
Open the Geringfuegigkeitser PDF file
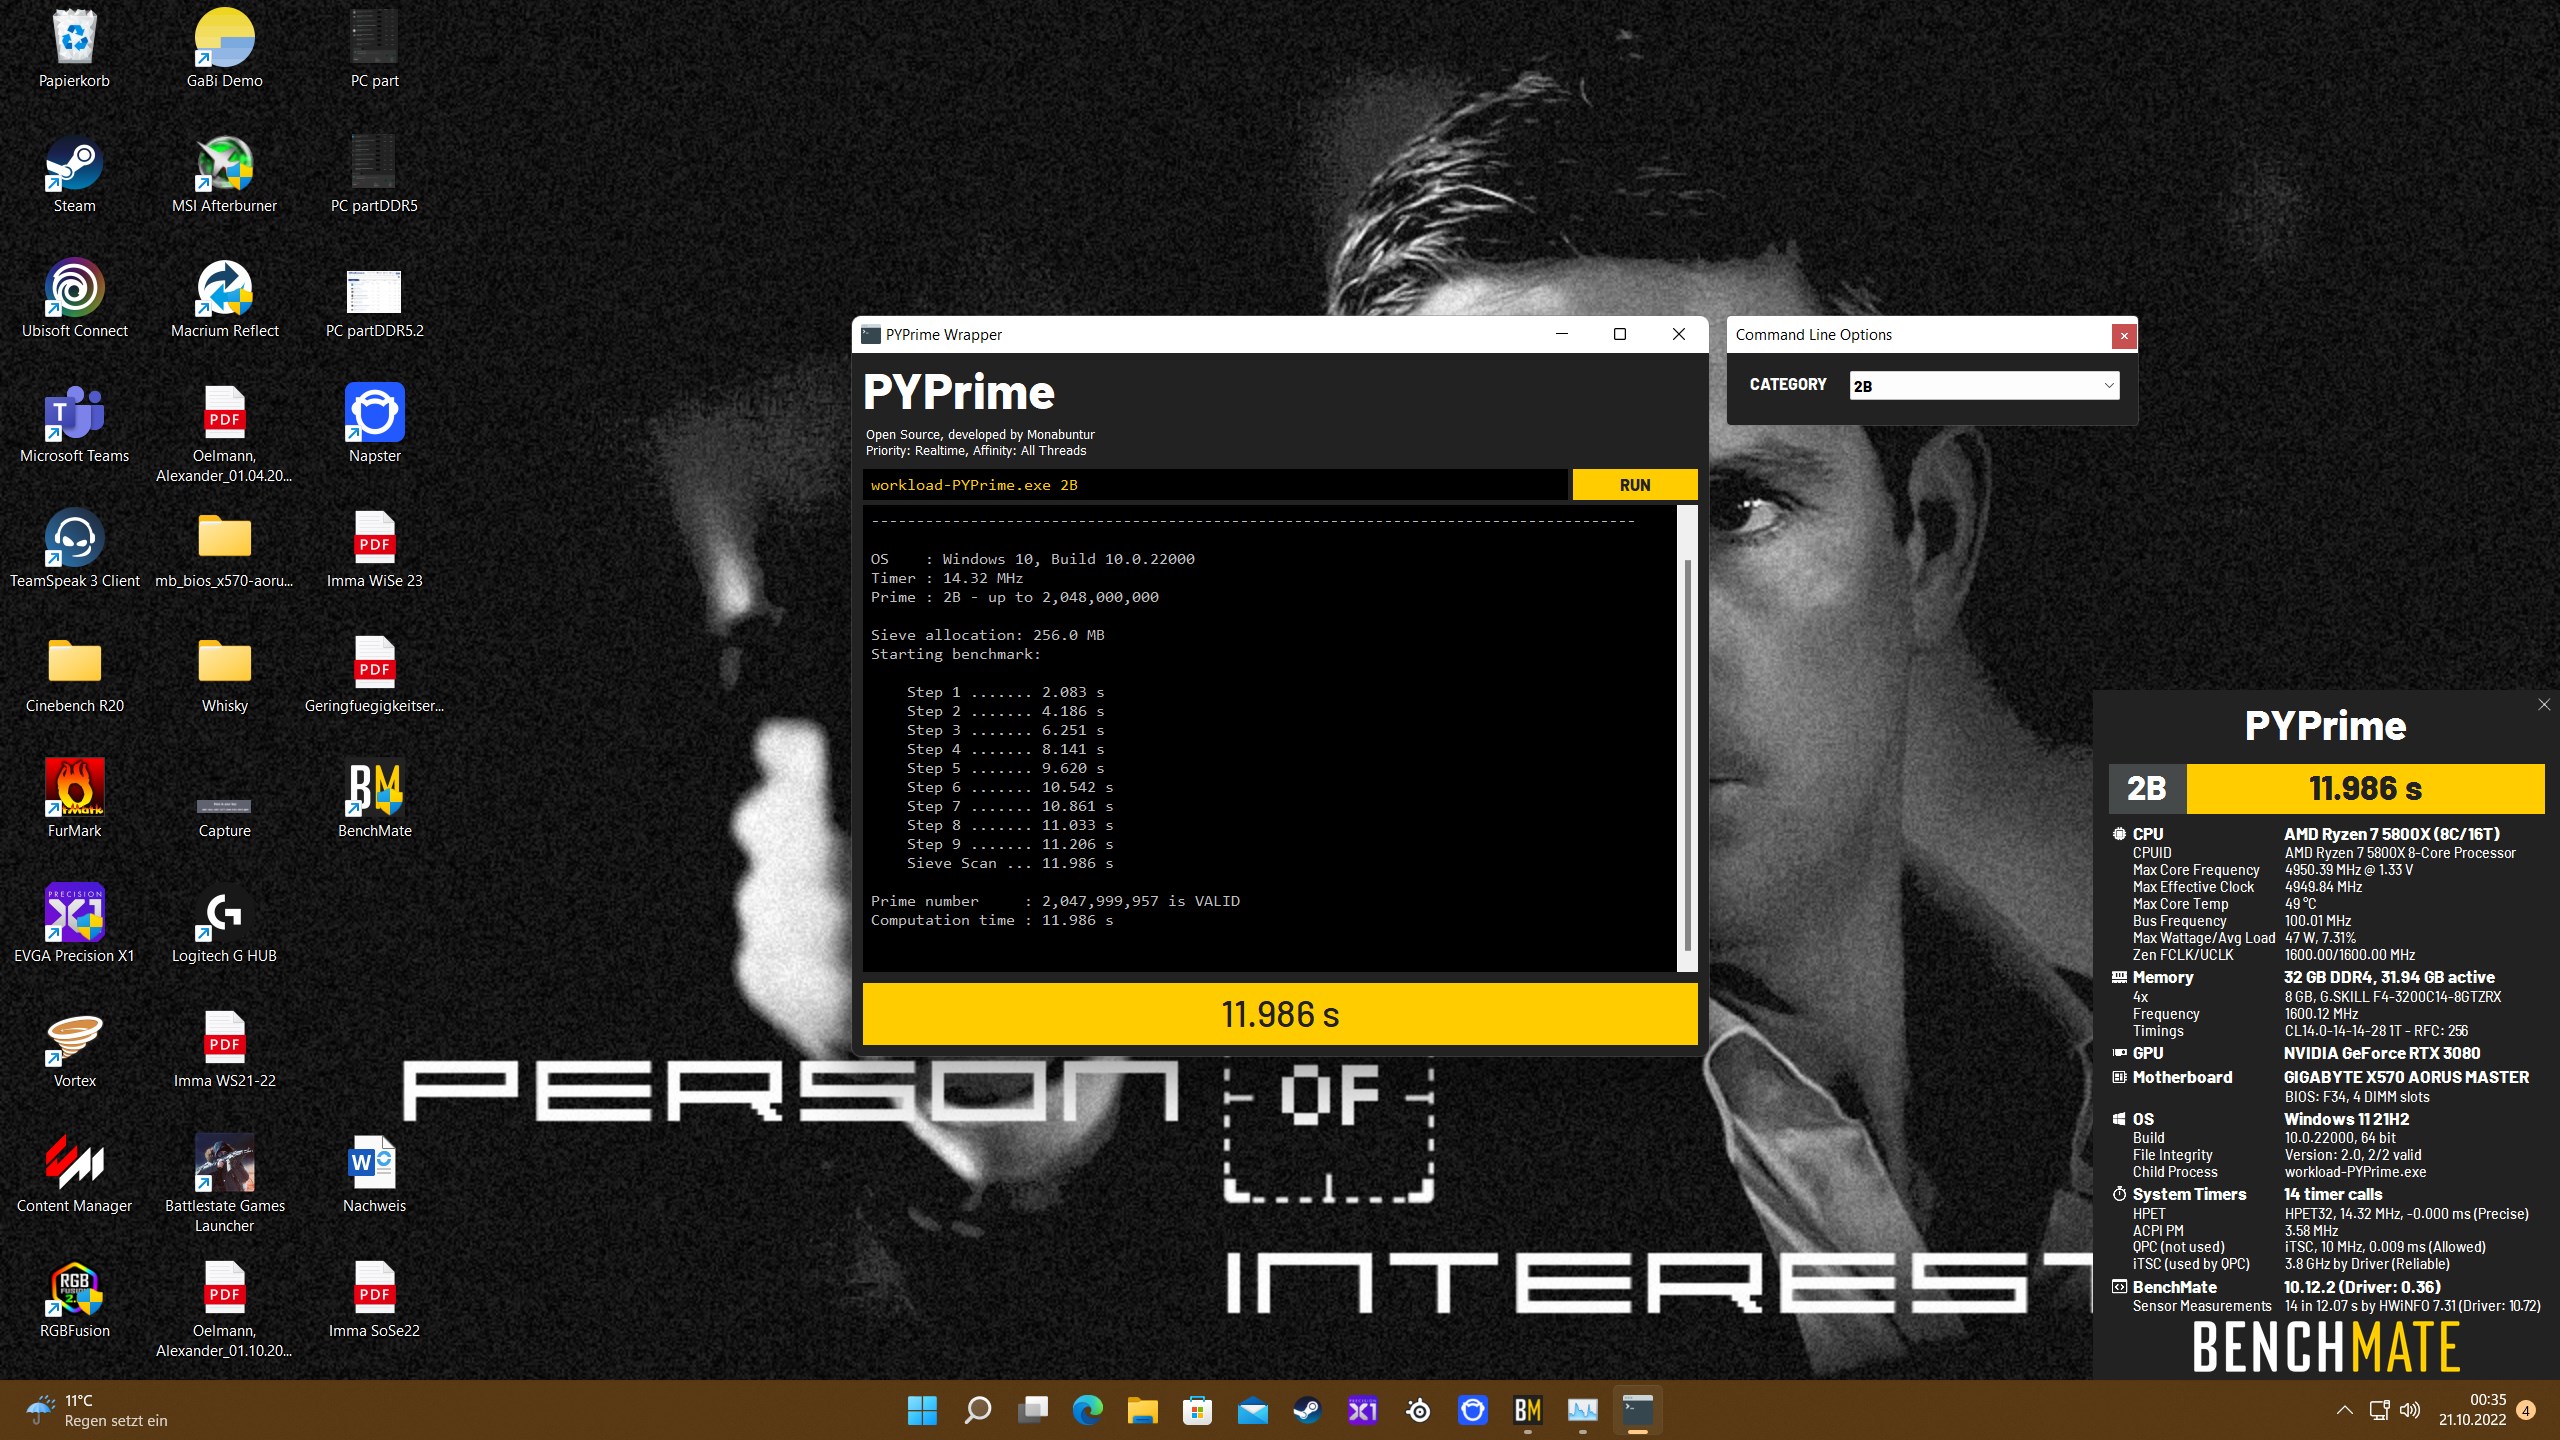click(x=374, y=672)
